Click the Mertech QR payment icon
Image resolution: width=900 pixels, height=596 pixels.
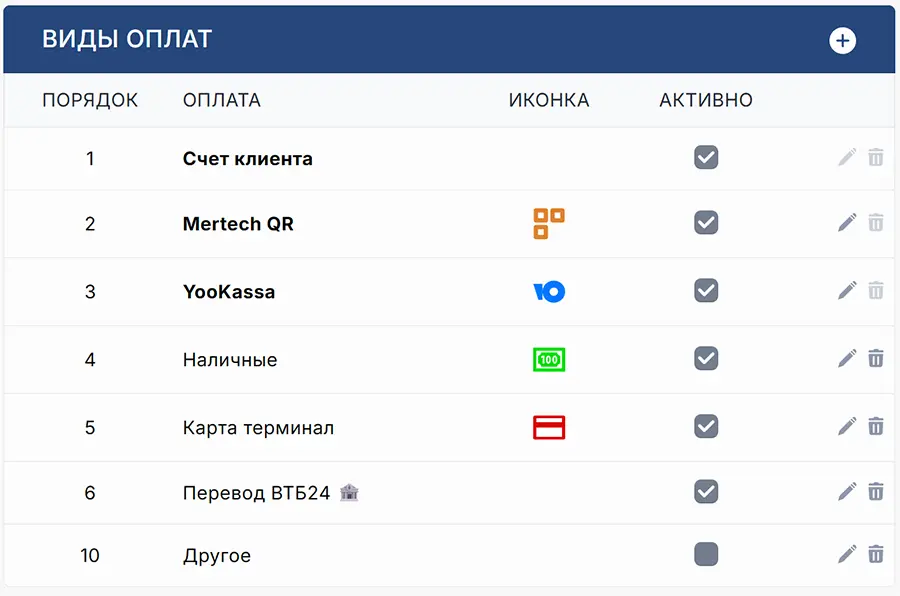[x=547, y=224]
